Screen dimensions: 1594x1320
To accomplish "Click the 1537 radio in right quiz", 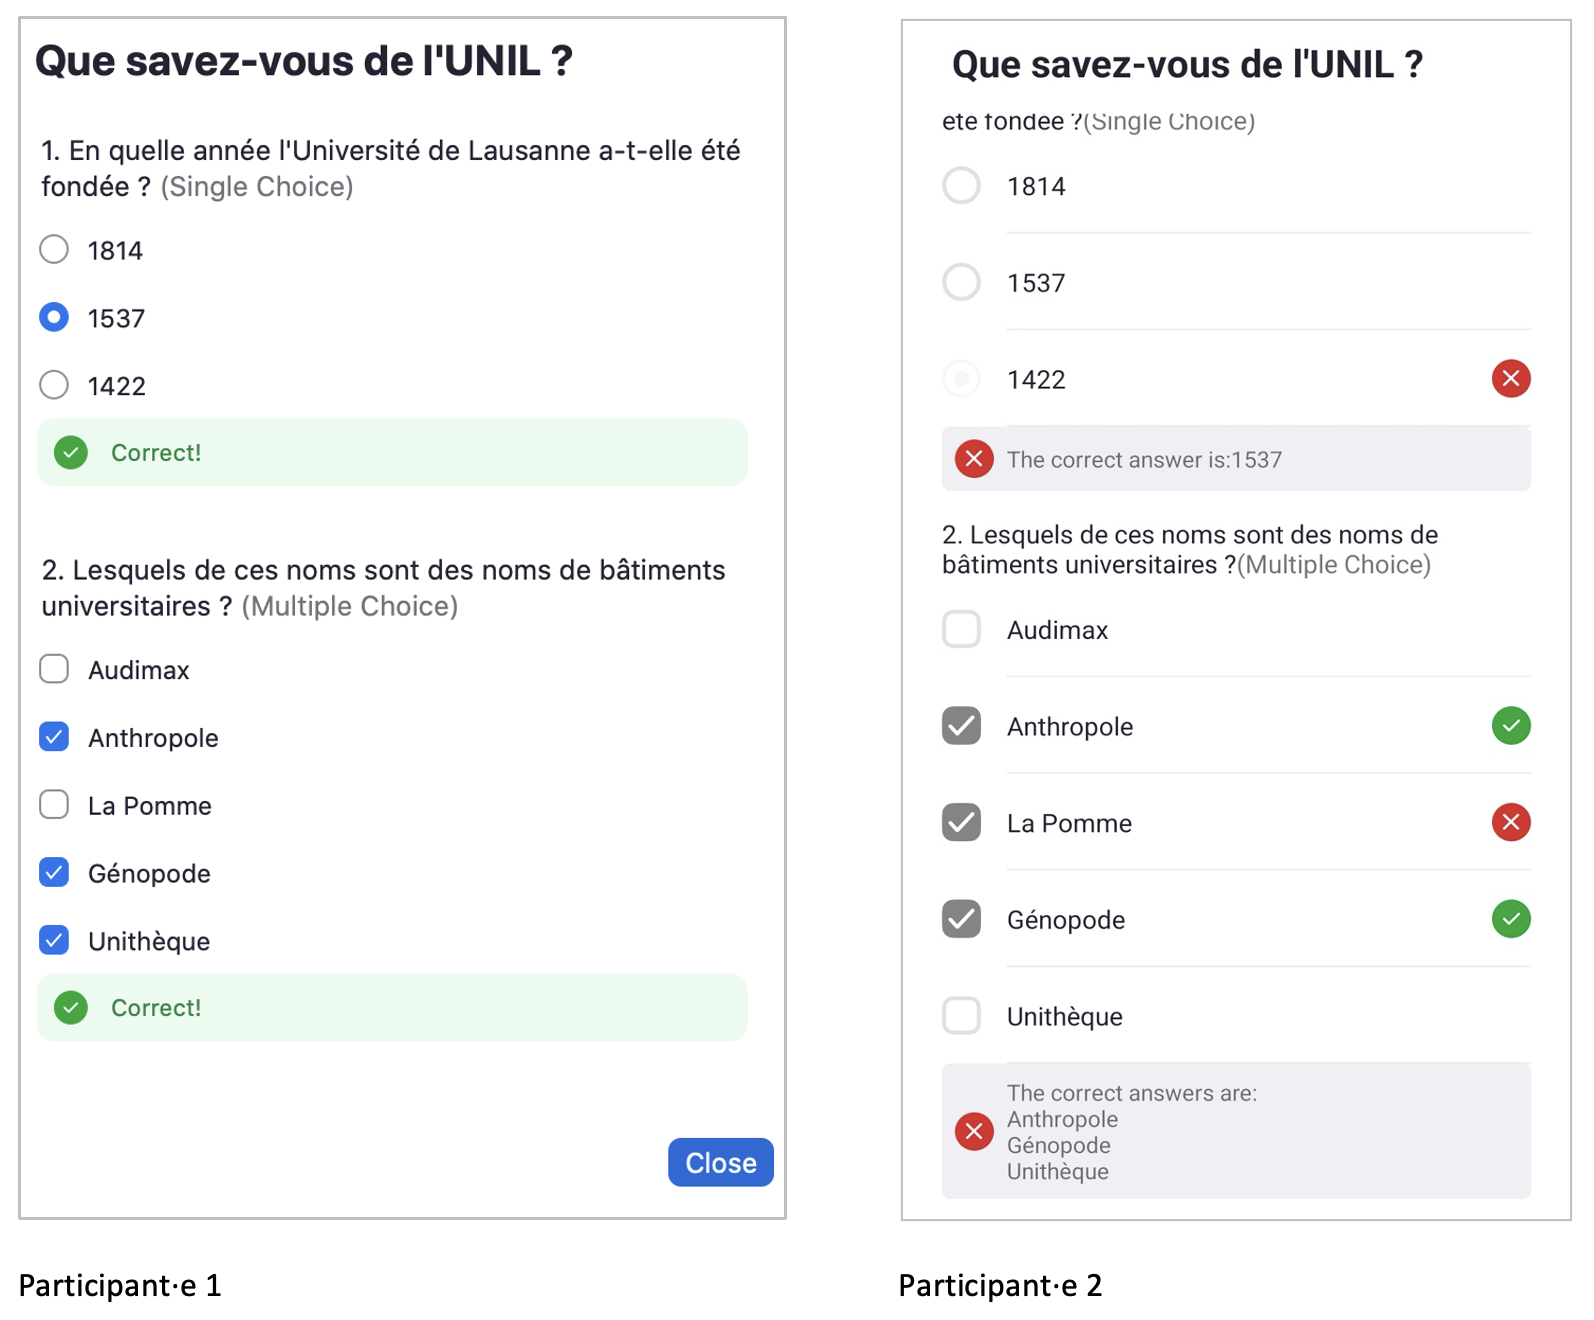I will 961,282.
